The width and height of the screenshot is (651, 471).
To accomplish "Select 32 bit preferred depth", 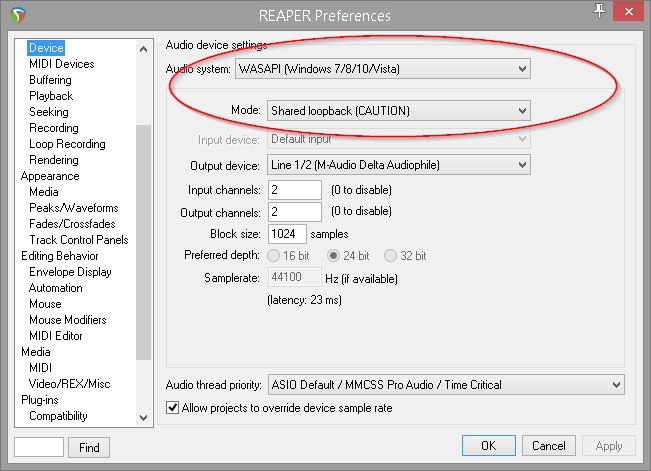I will pyautogui.click(x=390, y=255).
